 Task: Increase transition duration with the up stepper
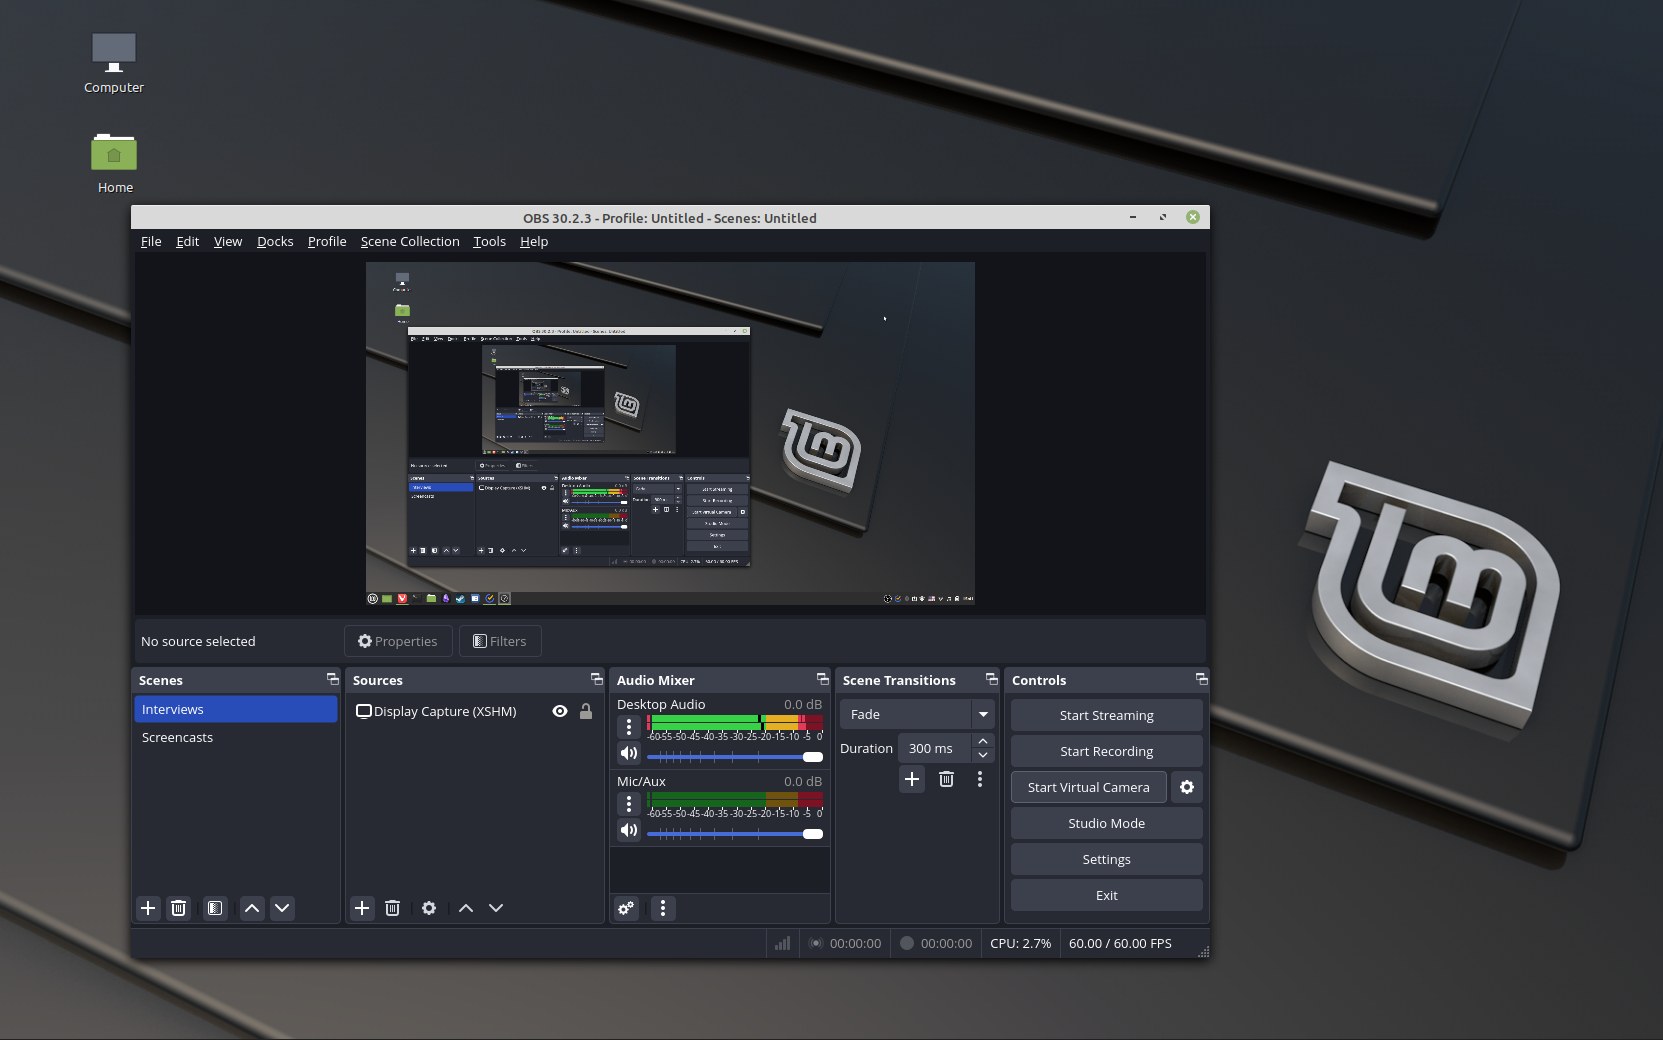coord(982,741)
